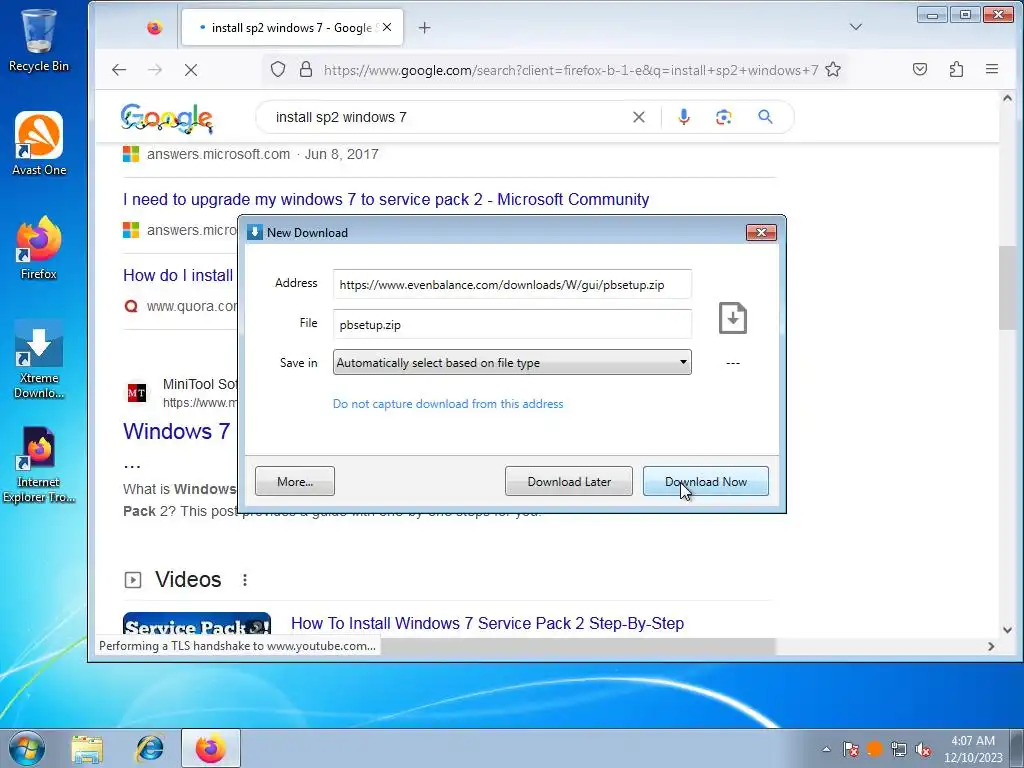Open the Recycle Bin desktop icon

coord(39,39)
